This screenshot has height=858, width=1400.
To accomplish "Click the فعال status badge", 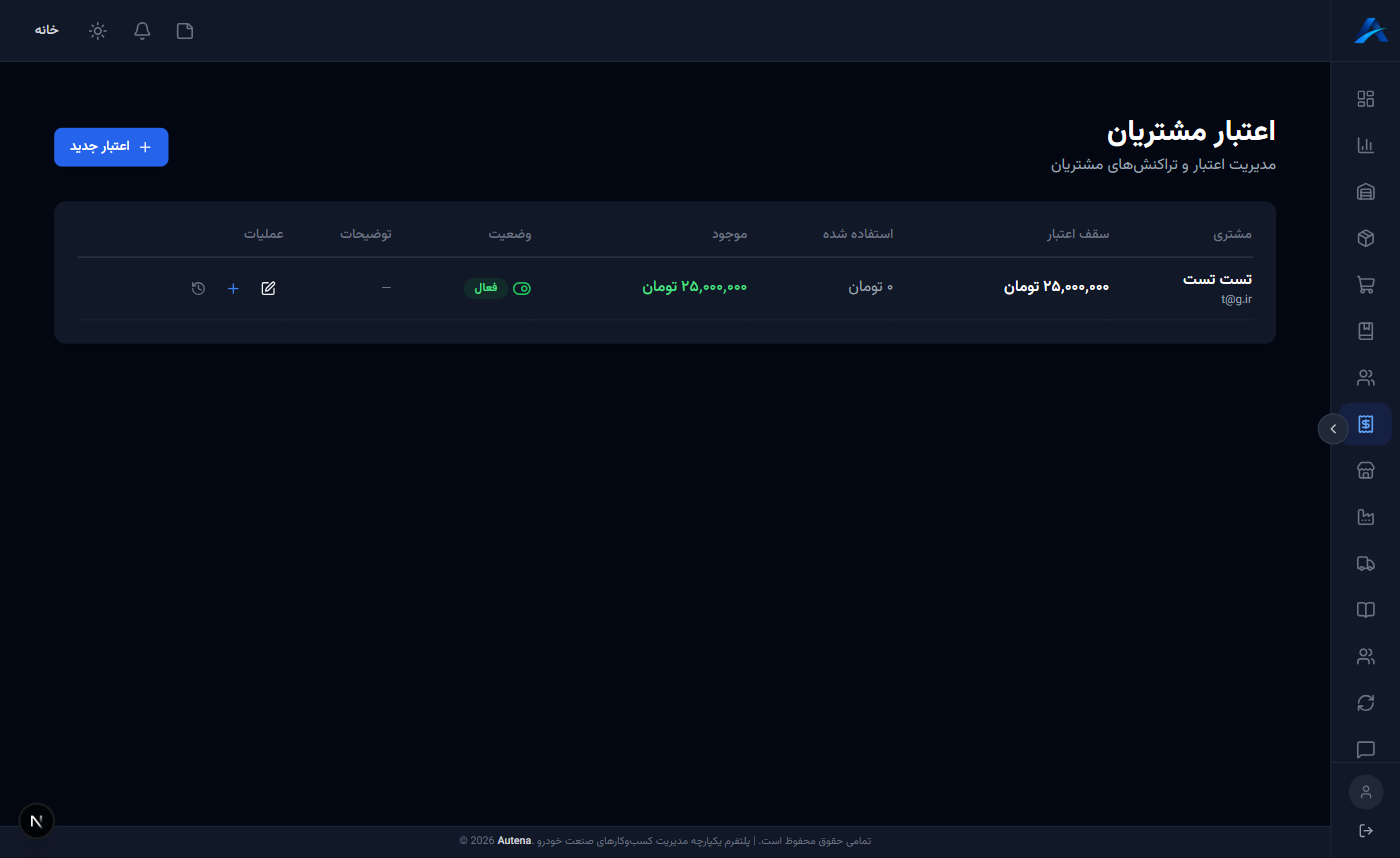I will pyautogui.click(x=486, y=288).
